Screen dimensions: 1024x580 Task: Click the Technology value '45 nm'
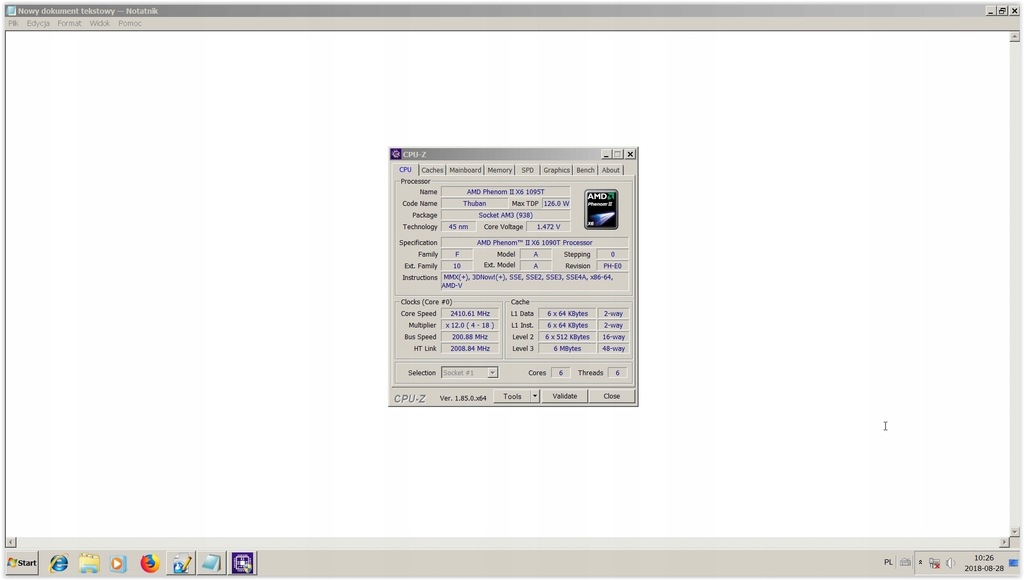(458, 227)
